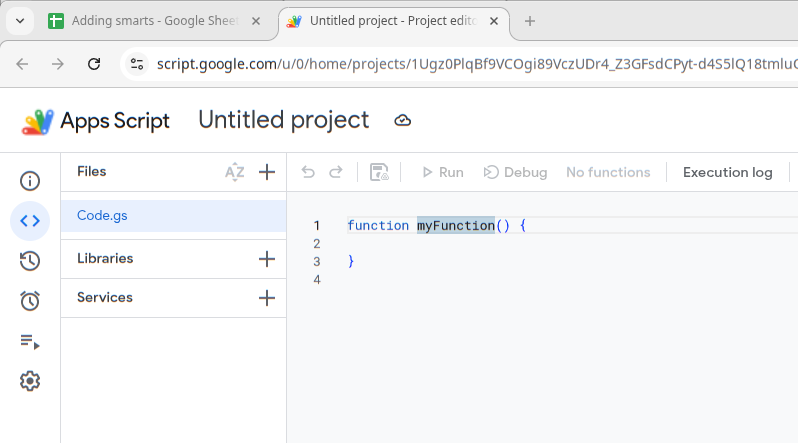Viewport: 798px width, 443px height.
Task: Click the function keyword in editor
Action: (x=378, y=226)
